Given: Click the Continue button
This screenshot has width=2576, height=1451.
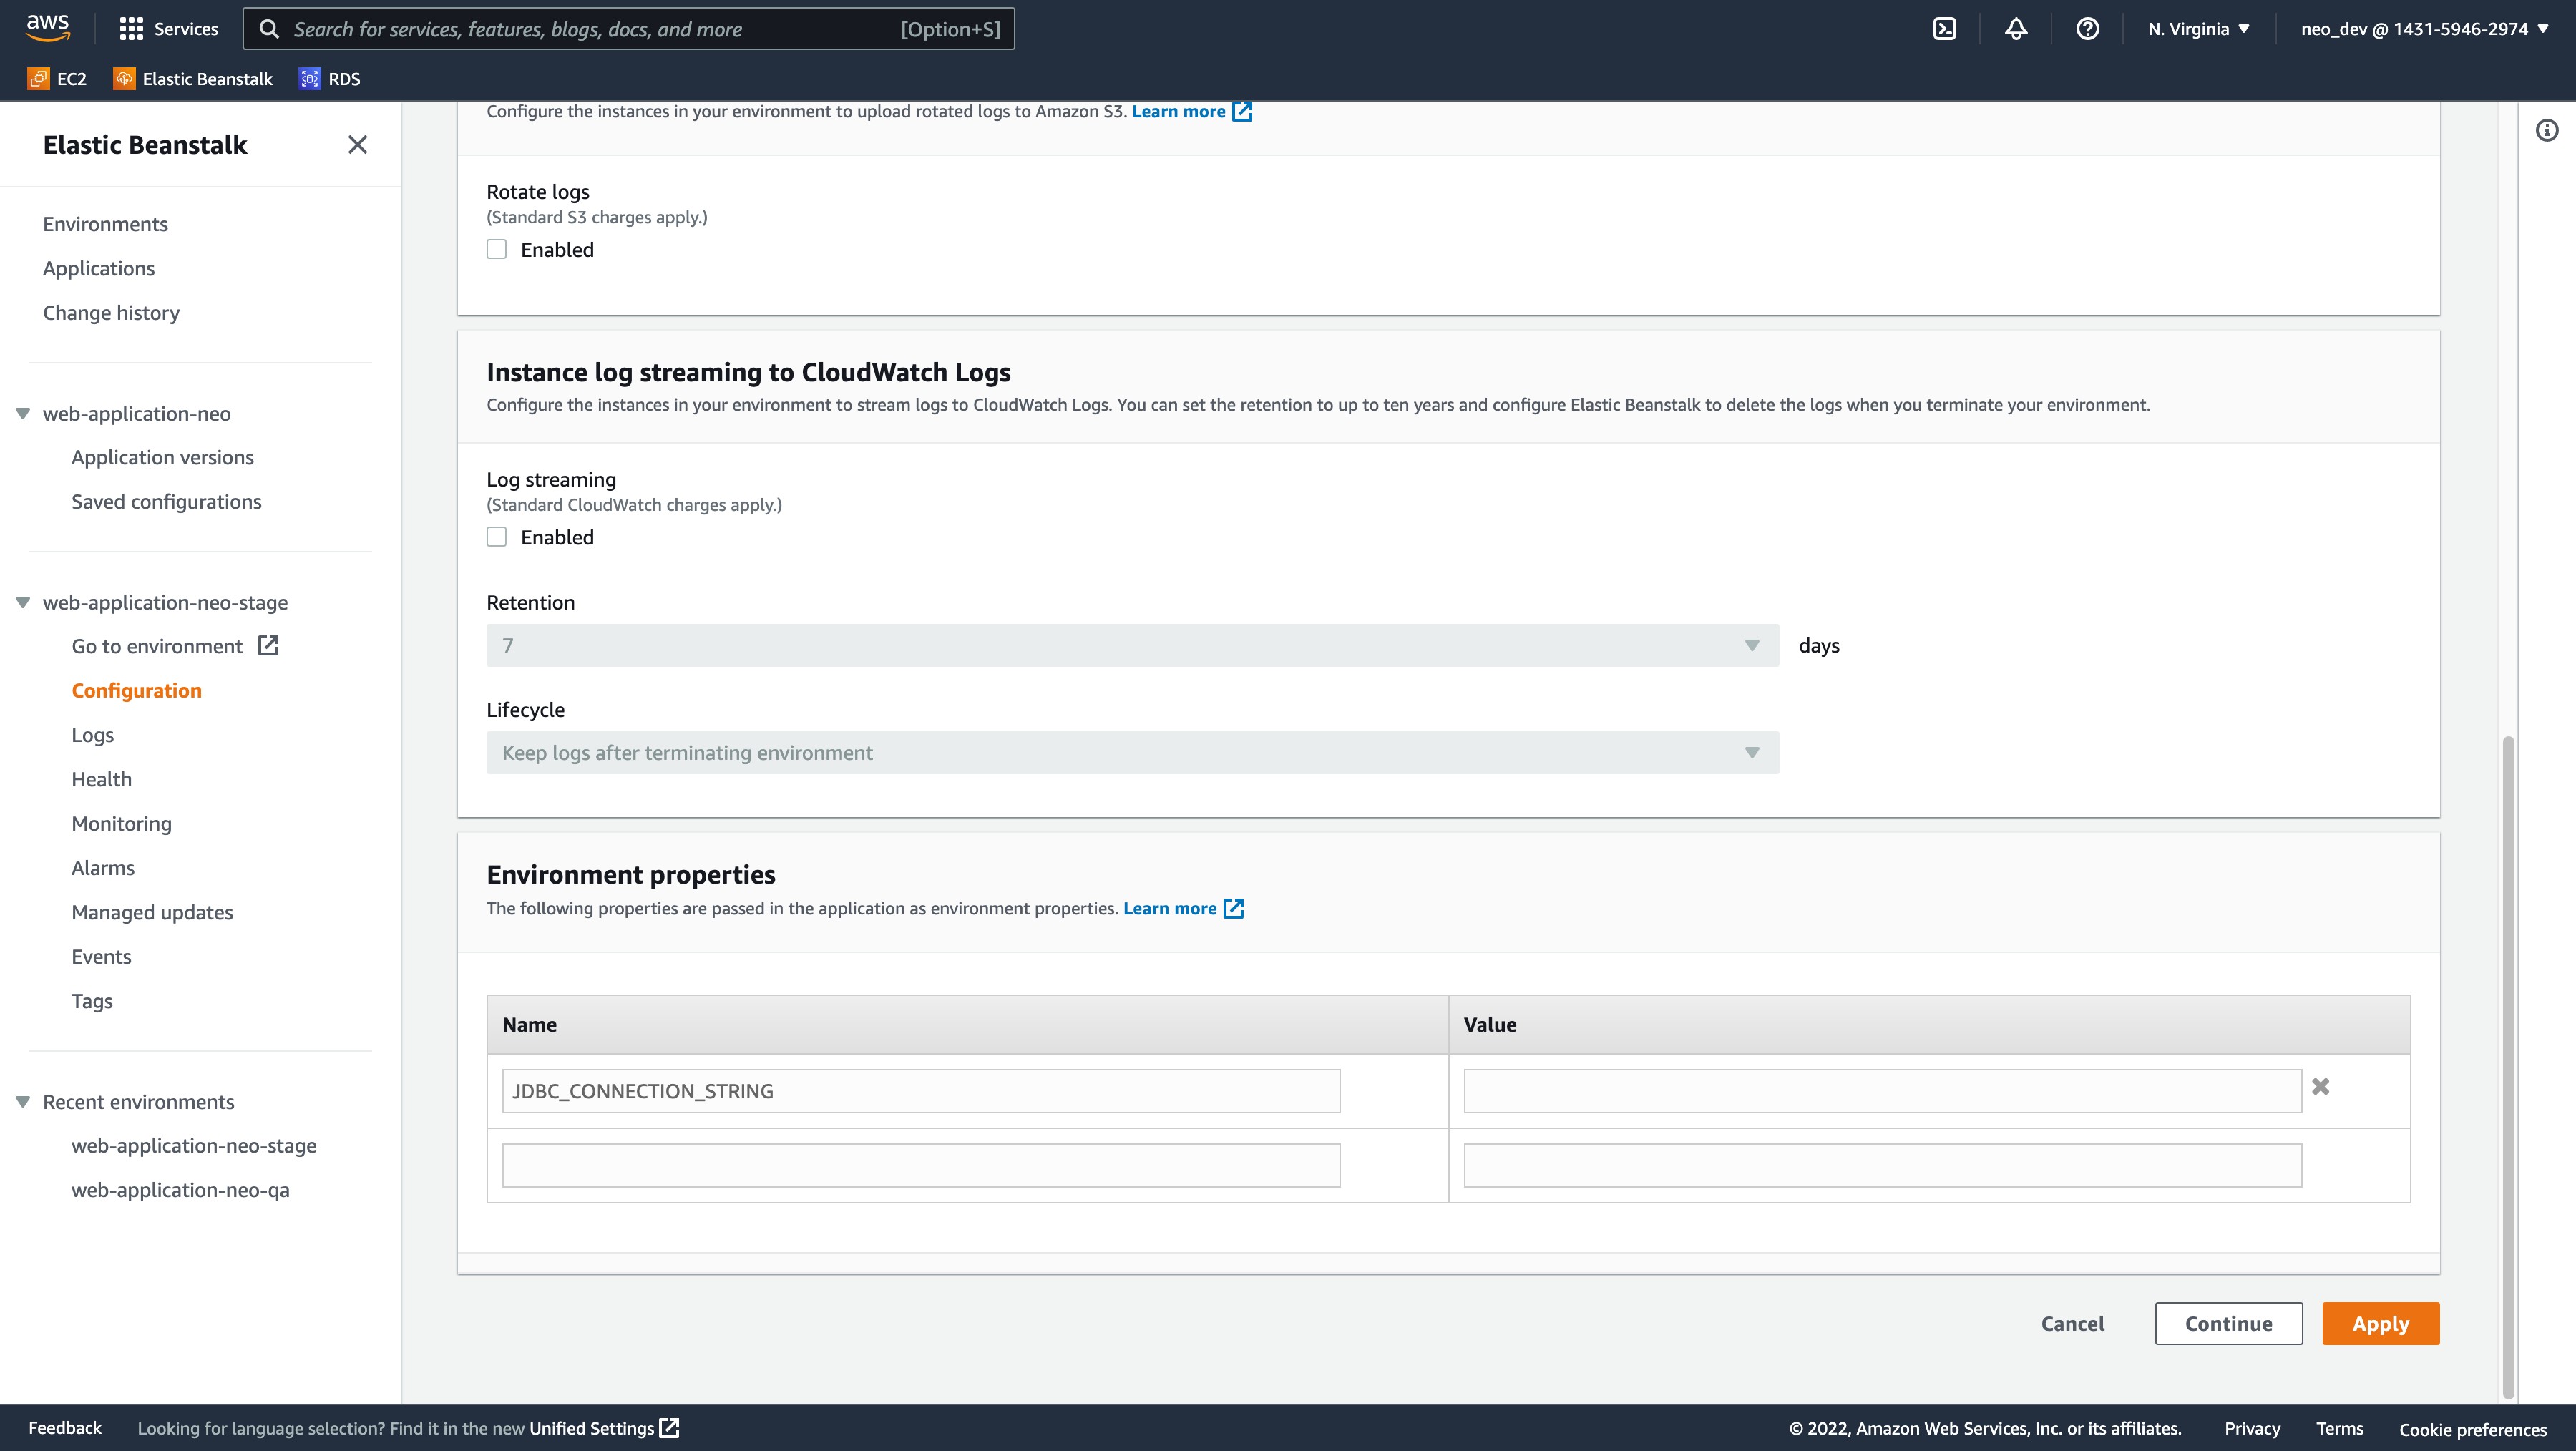Looking at the screenshot, I should [2228, 1323].
